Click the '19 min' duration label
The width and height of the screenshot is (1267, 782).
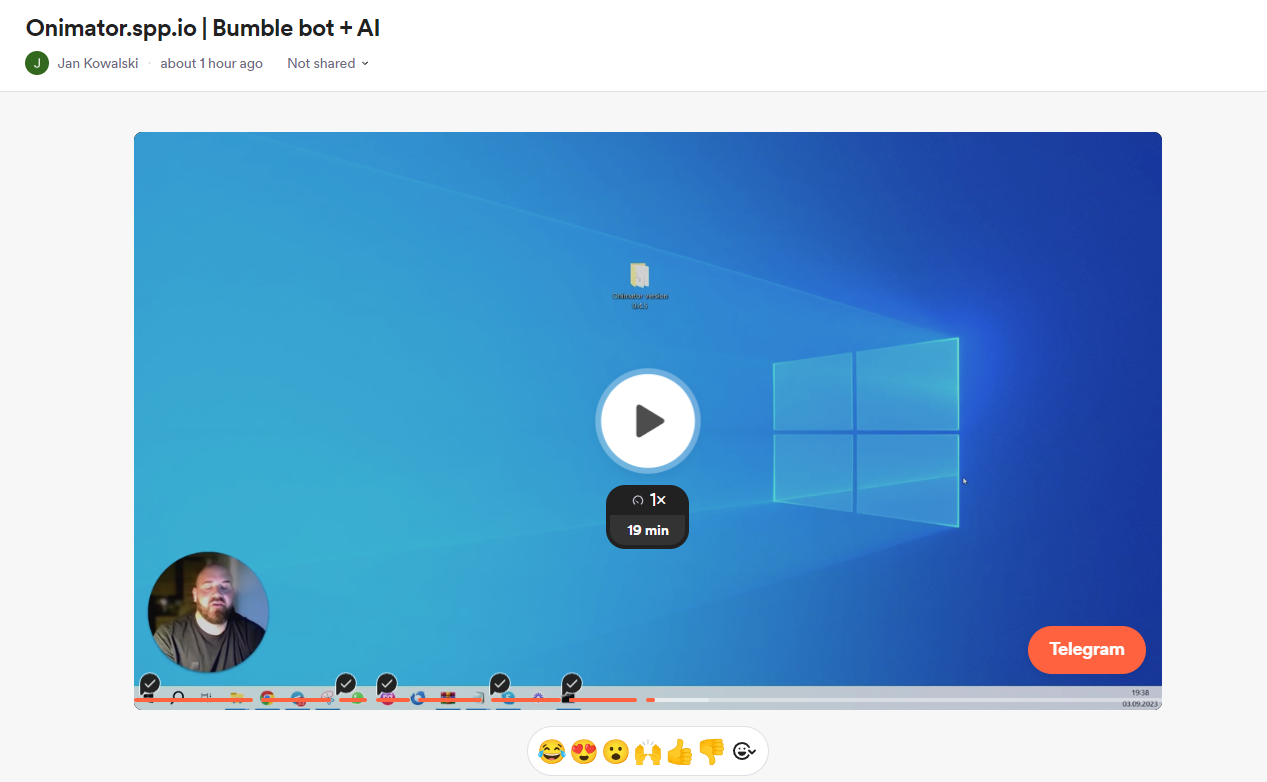tap(648, 531)
